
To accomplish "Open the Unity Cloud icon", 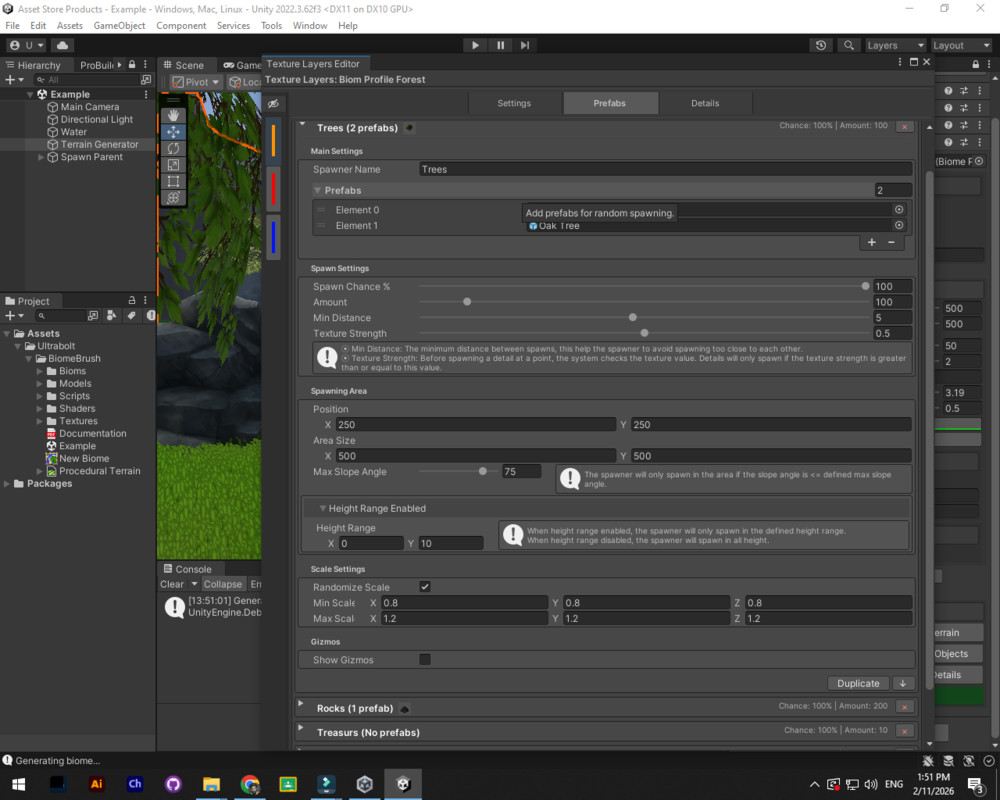I will click(62, 45).
